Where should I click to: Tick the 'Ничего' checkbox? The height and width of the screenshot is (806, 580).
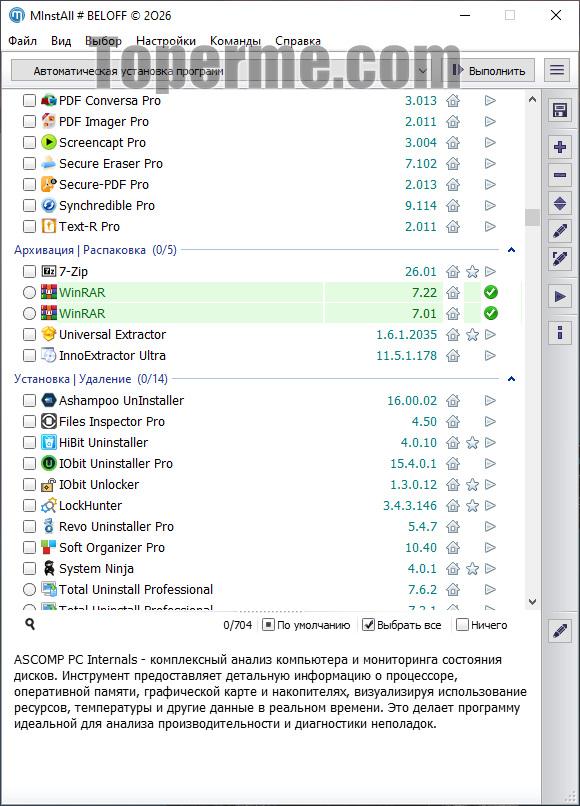click(x=462, y=625)
